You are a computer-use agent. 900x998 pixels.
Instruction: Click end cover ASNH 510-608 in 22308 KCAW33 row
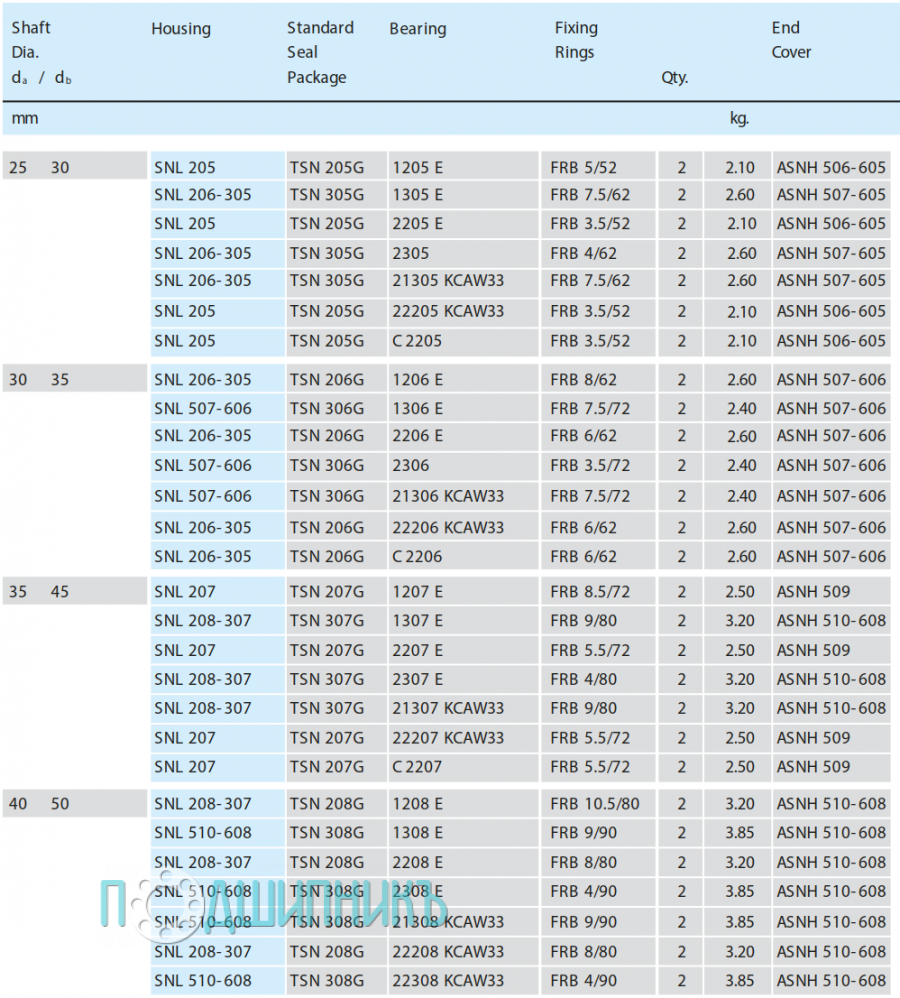click(831, 981)
